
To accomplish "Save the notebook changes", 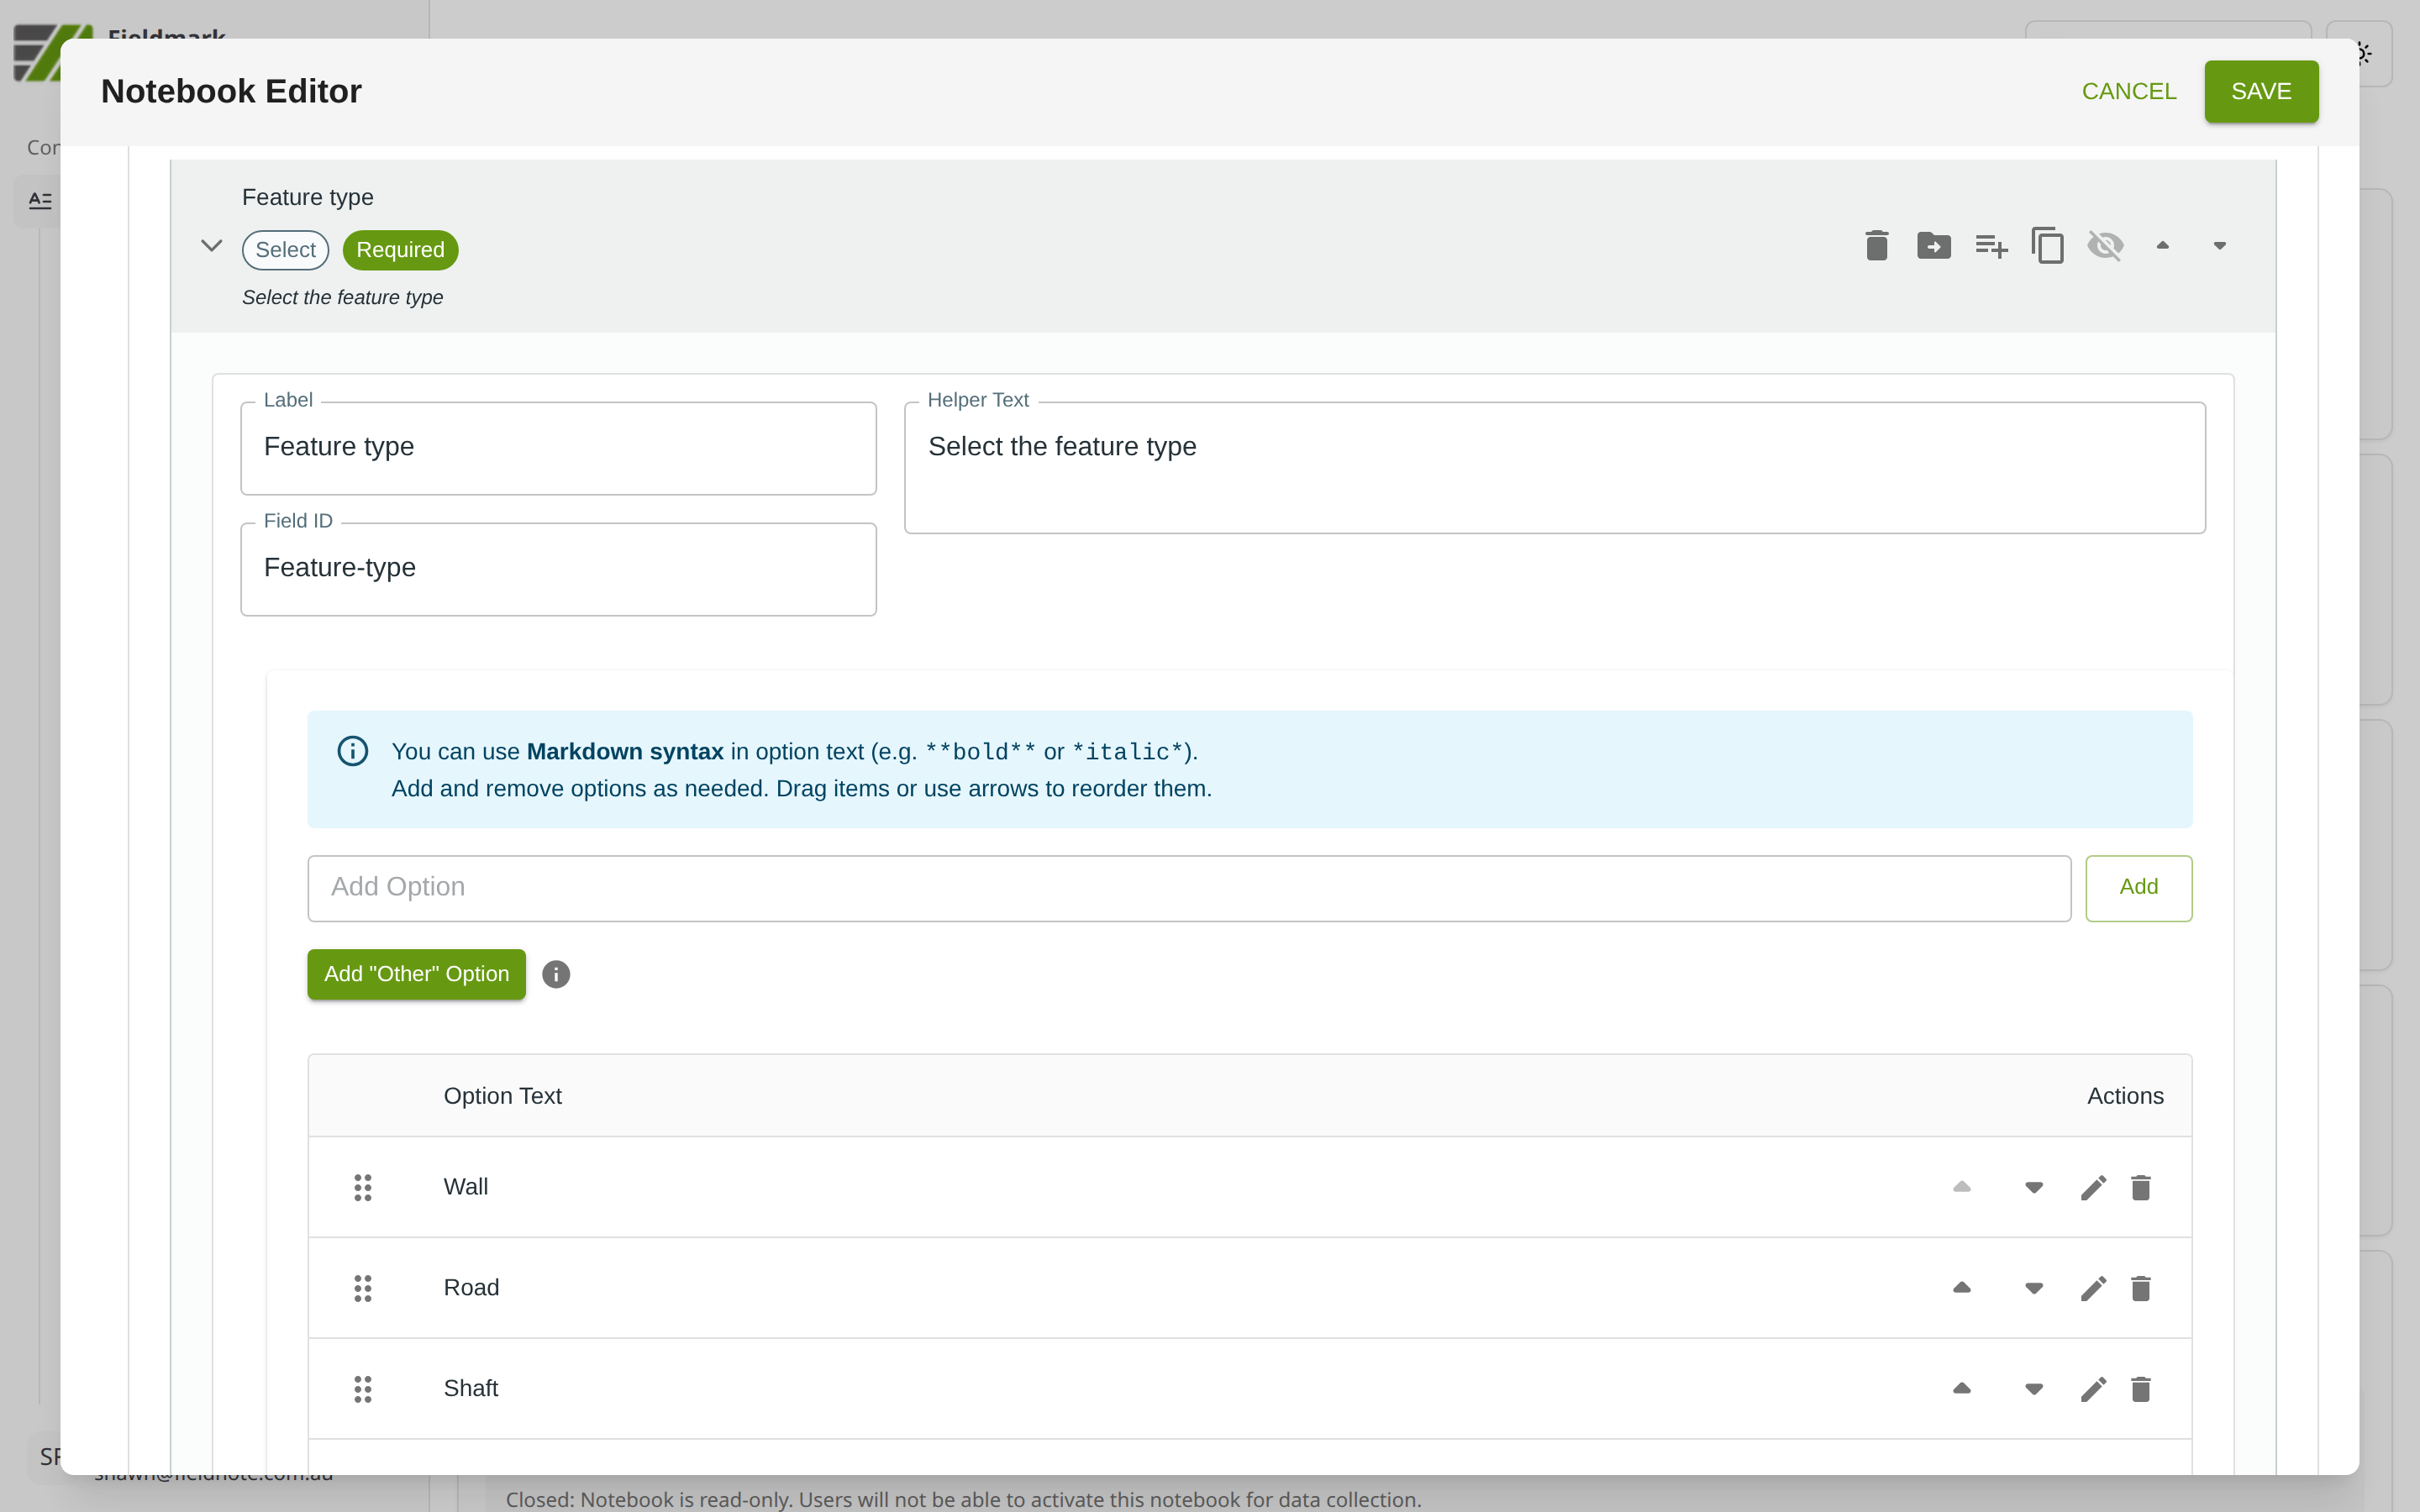I will pos(2260,91).
